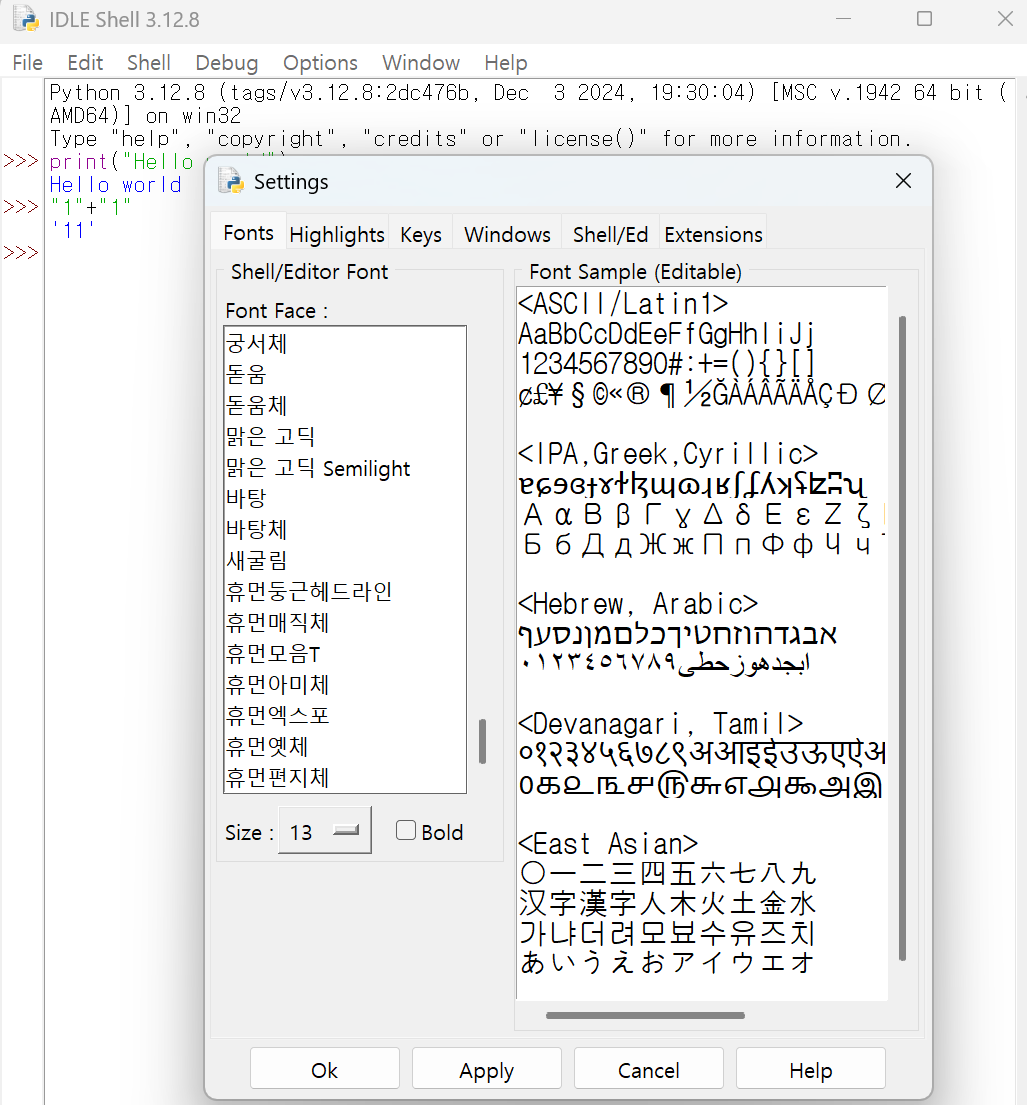Screen dimensions: 1027x1105
Task: Open the Help menu
Action: pyautogui.click(x=505, y=63)
